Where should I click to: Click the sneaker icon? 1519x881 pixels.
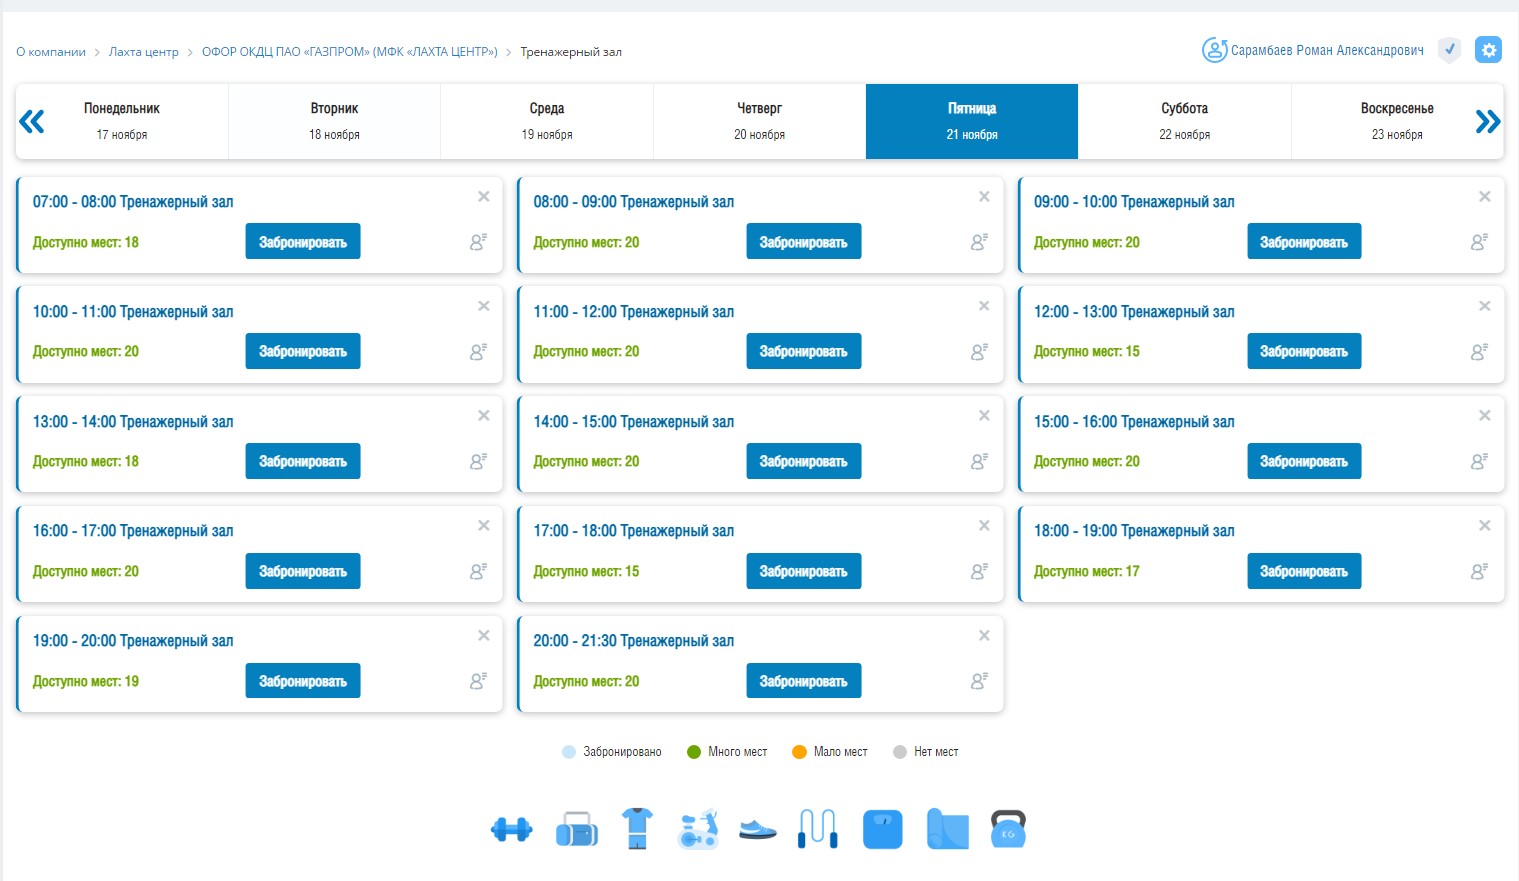pos(757,830)
